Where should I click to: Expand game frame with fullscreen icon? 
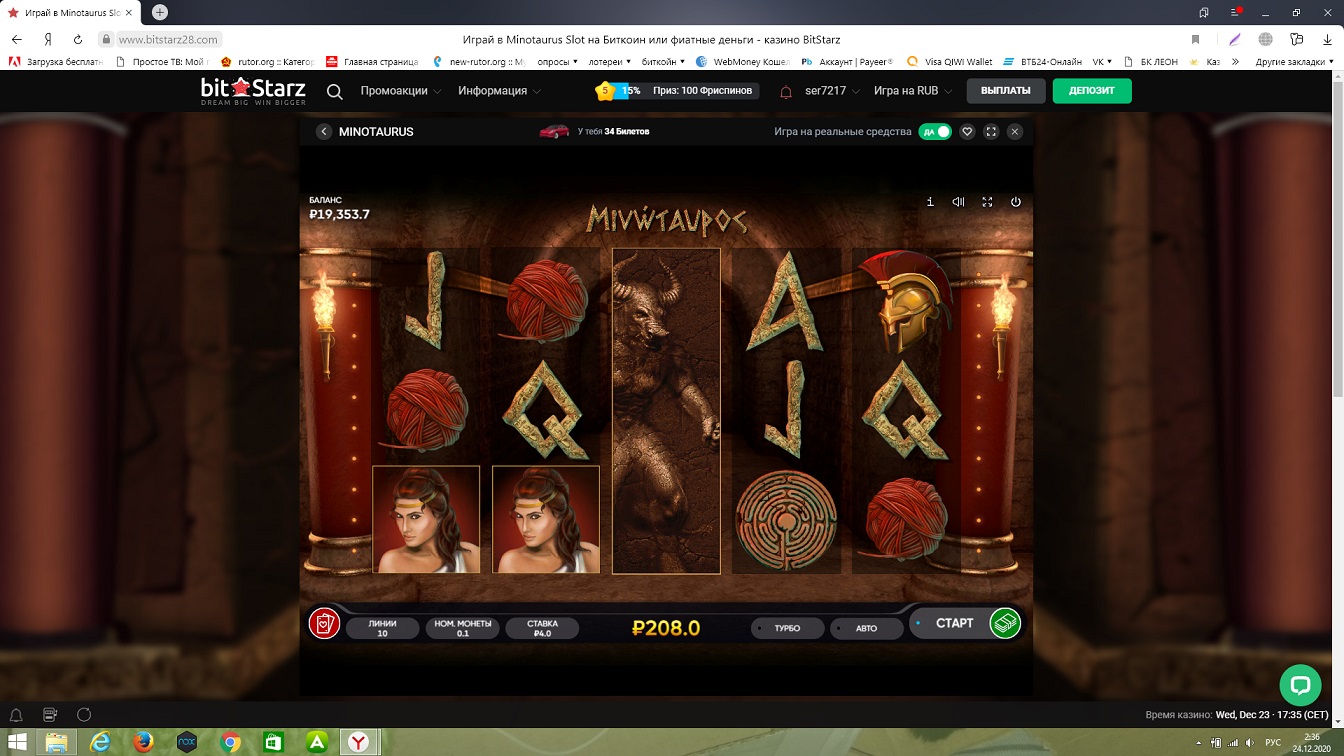(991, 132)
